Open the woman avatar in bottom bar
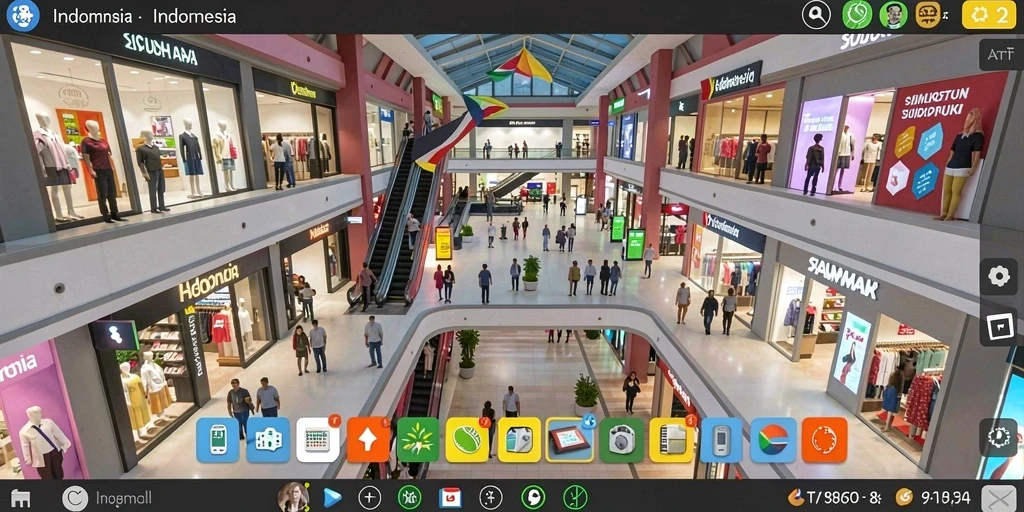Image resolution: width=1024 pixels, height=512 pixels. click(293, 497)
